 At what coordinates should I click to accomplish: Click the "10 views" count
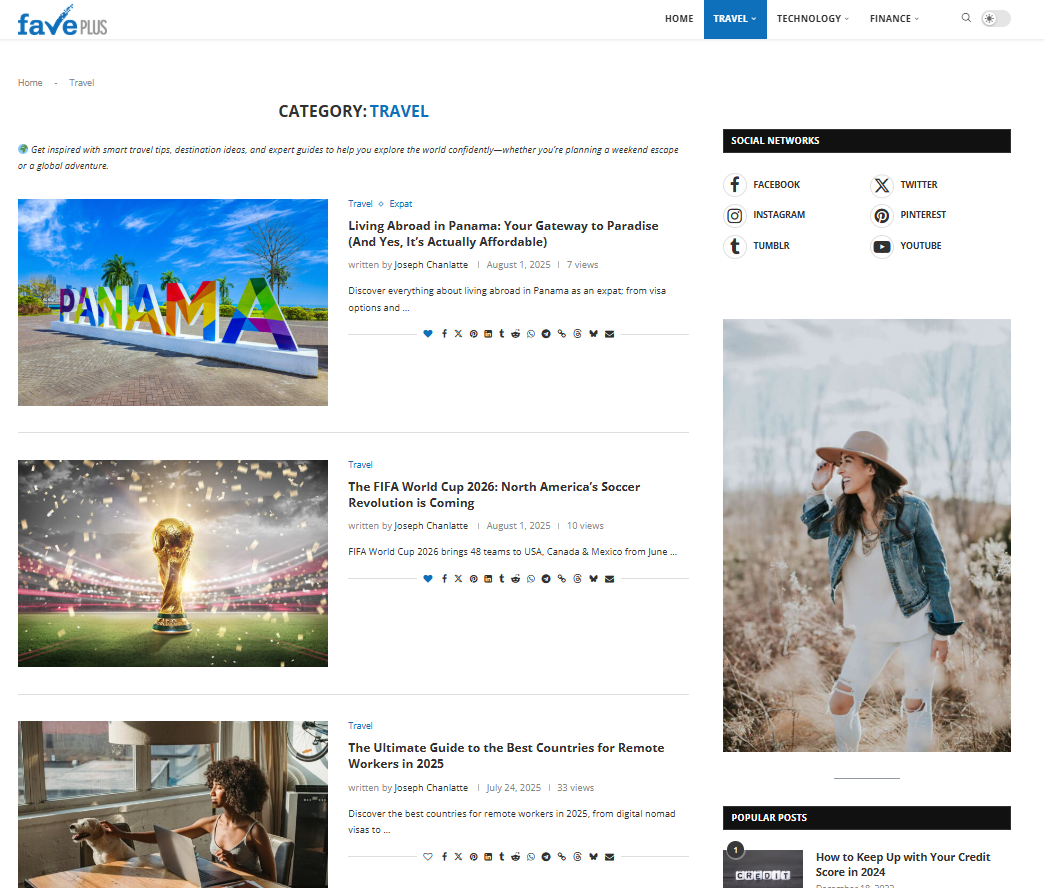click(x=585, y=526)
